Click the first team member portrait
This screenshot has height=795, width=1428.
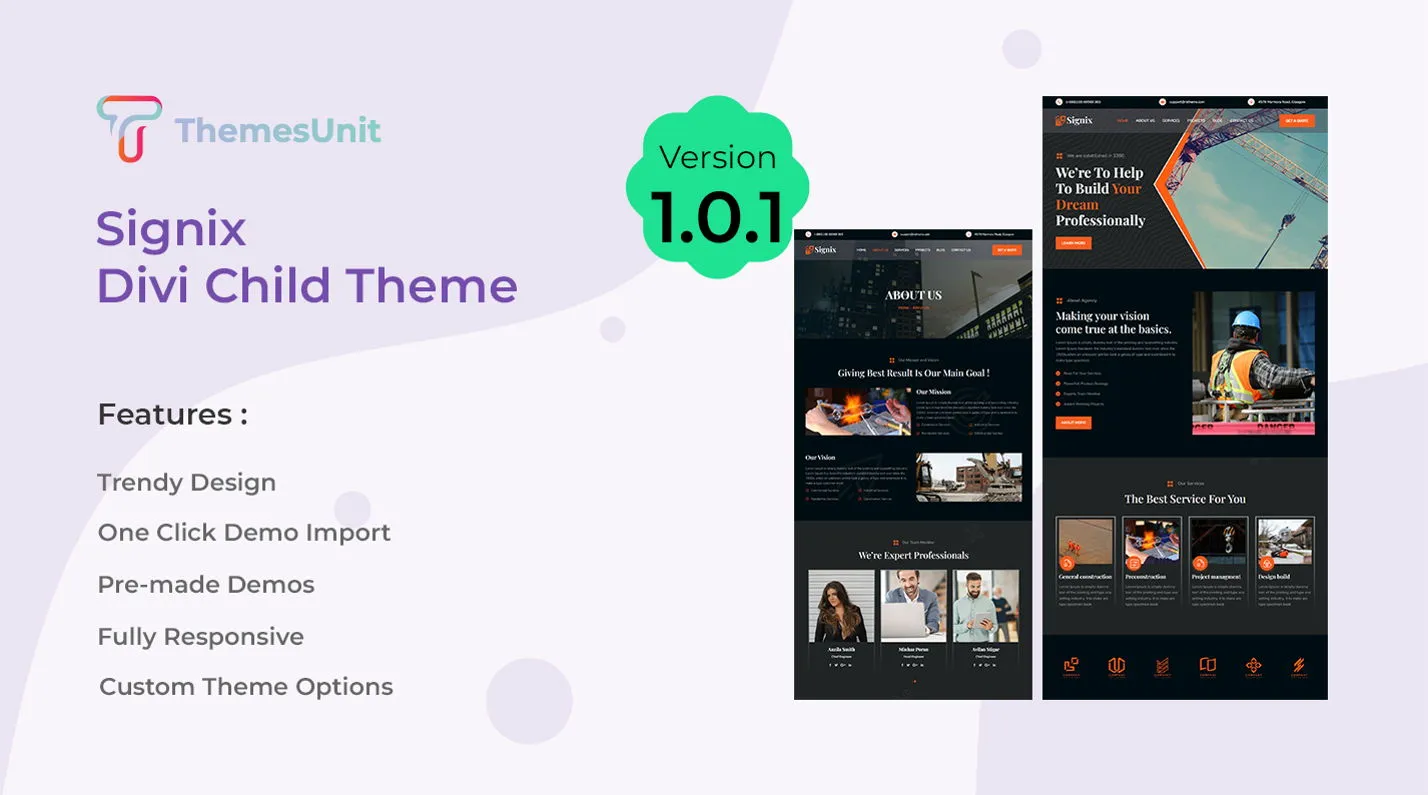pyautogui.click(x=841, y=606)
